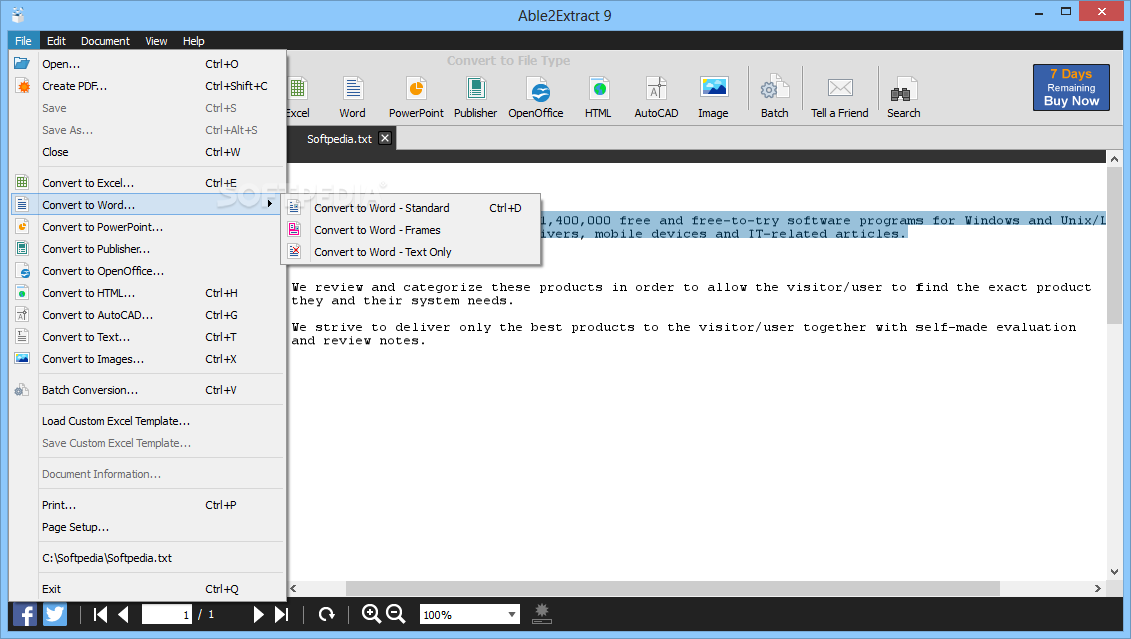Screen dimensions: 1131x639
Task: Click the zoom in magnifier
Action: click(x=371, y=614)
